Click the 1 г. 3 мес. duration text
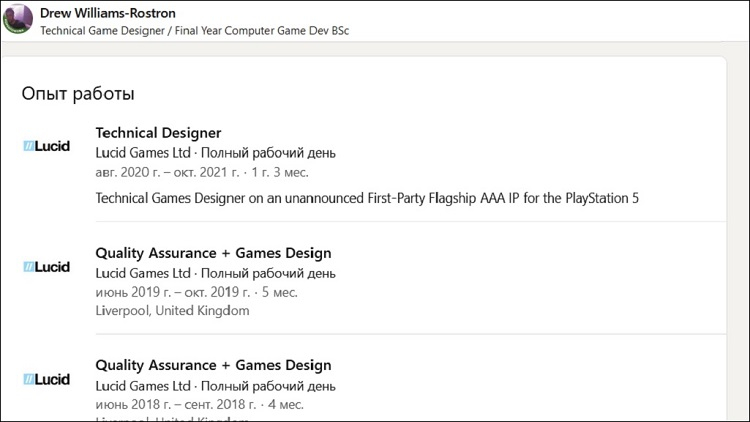The image size is (750, 422). 275,172
